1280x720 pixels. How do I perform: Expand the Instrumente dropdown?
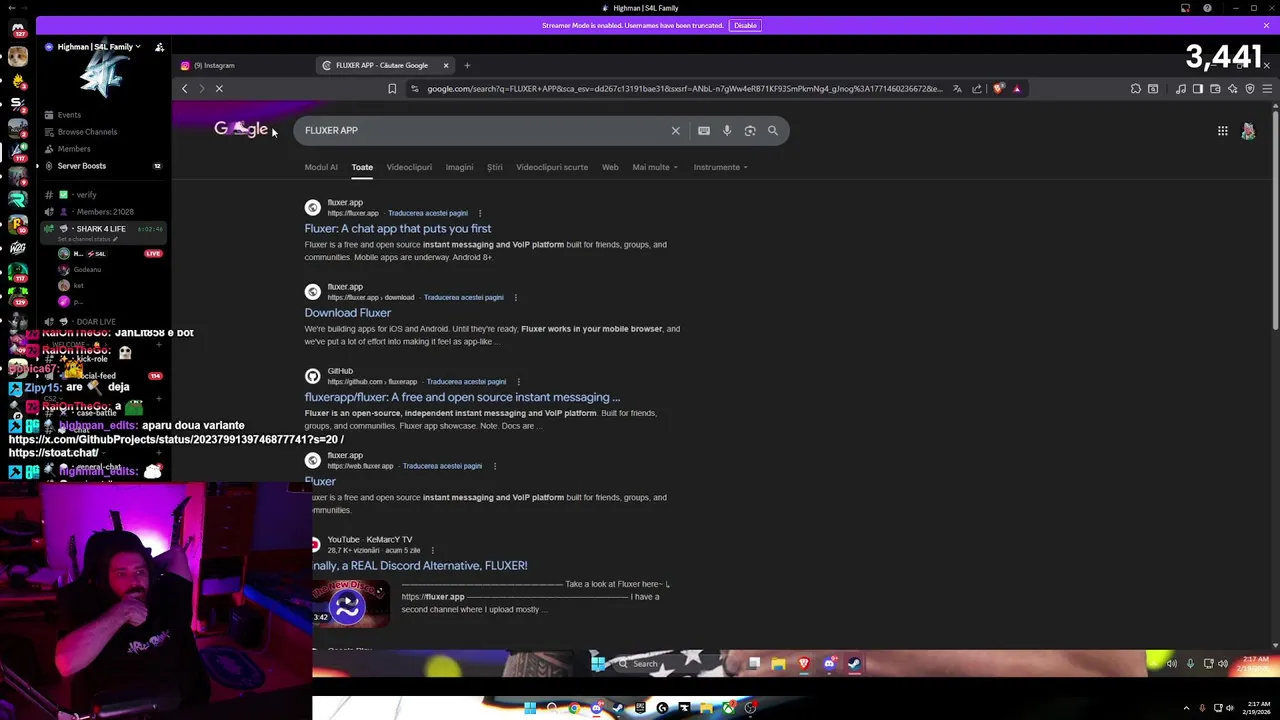pos(721,167)
